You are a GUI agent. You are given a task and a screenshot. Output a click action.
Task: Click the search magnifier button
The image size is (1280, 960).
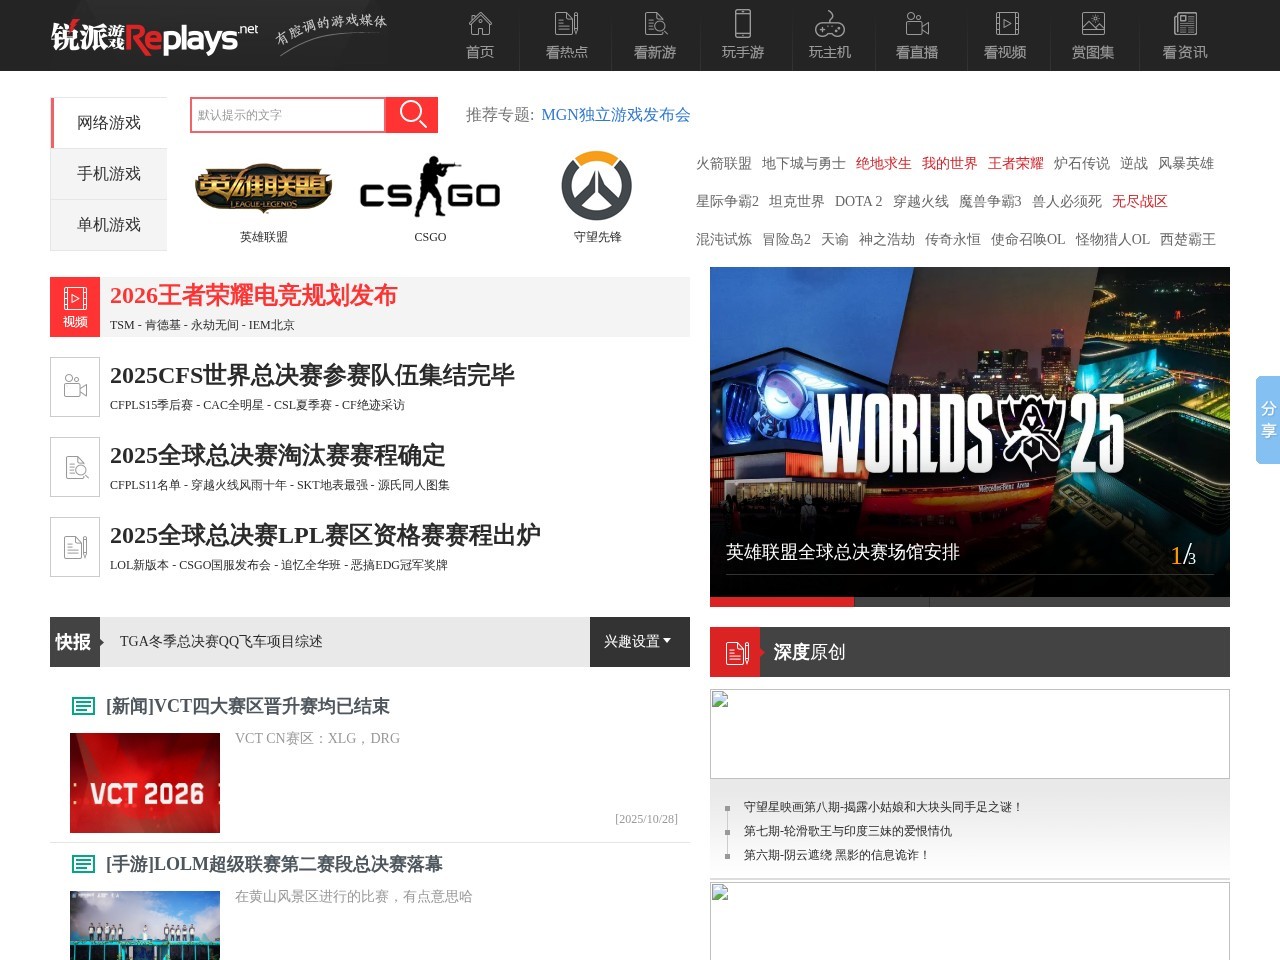tap(410, 115)
